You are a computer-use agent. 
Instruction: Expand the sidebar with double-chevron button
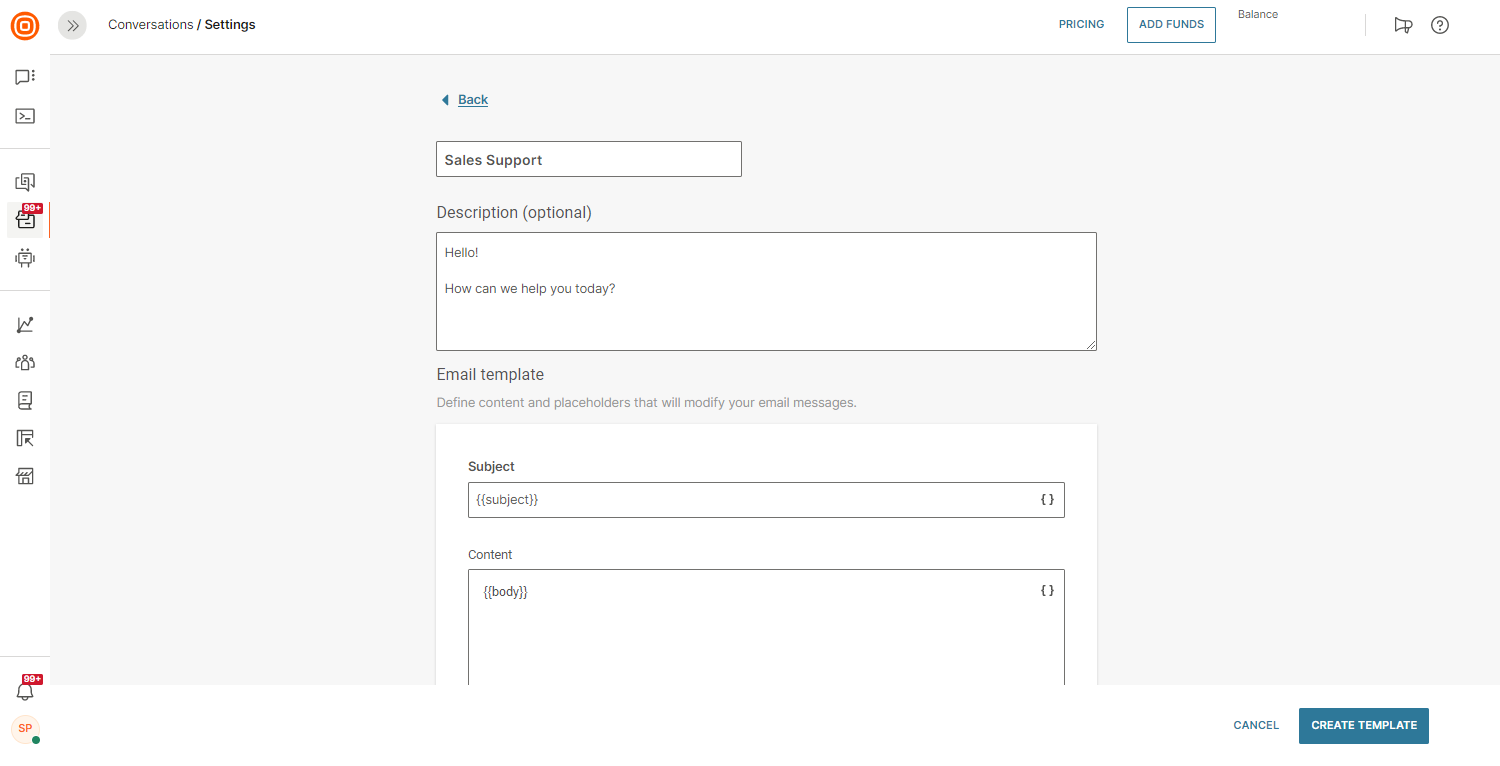coord(72,26)
